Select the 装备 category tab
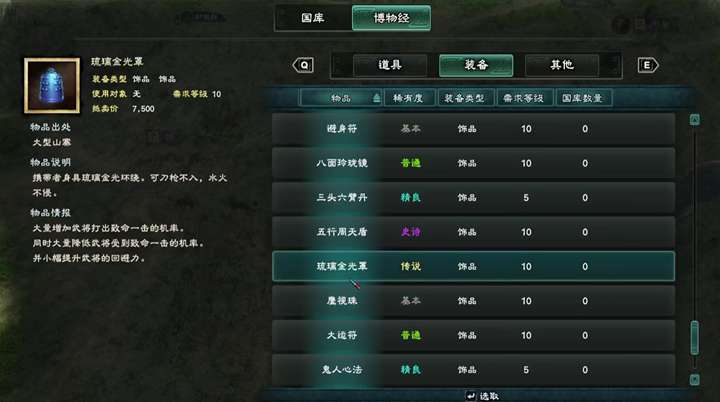Viewport: 720px width, 402px height. (x=476, y=65)
